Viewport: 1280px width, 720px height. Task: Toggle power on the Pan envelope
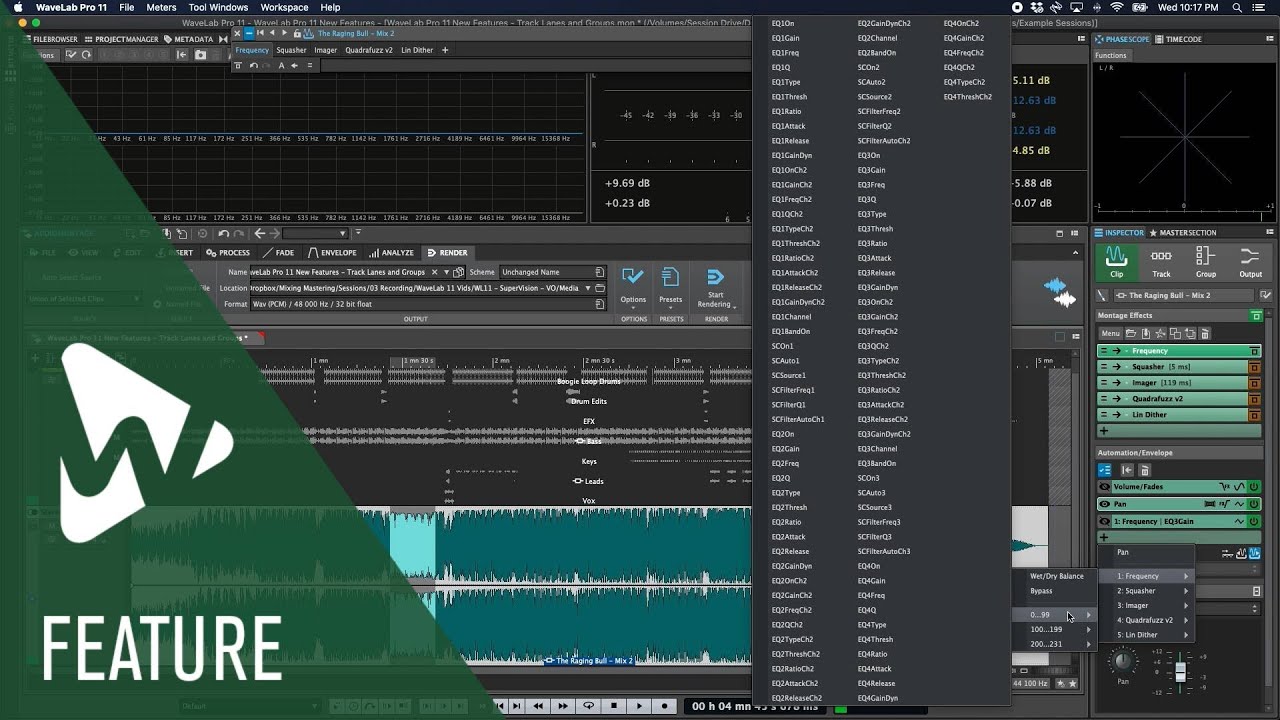(1254, 504)
